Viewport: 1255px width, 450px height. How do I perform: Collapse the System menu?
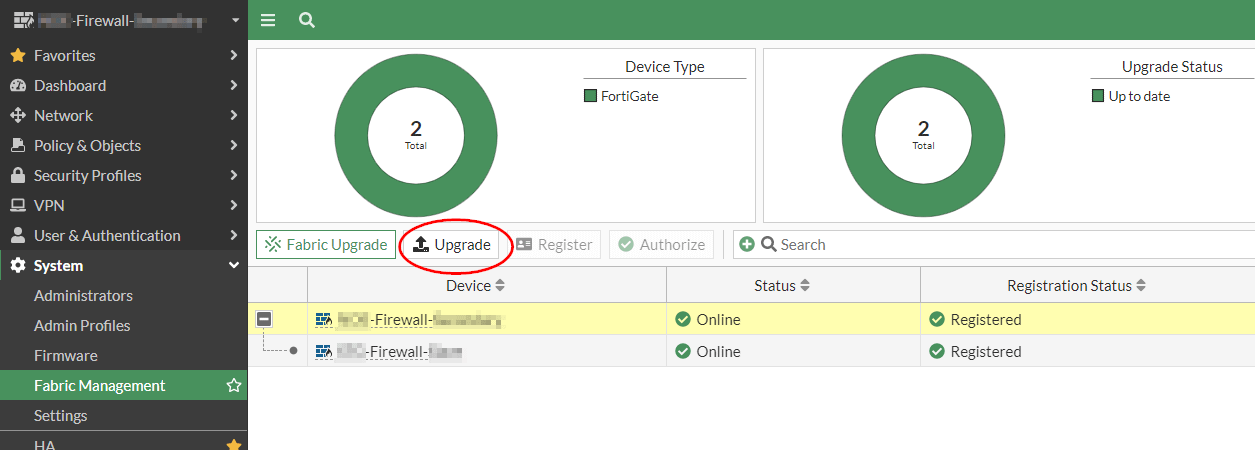coord(124,265)
